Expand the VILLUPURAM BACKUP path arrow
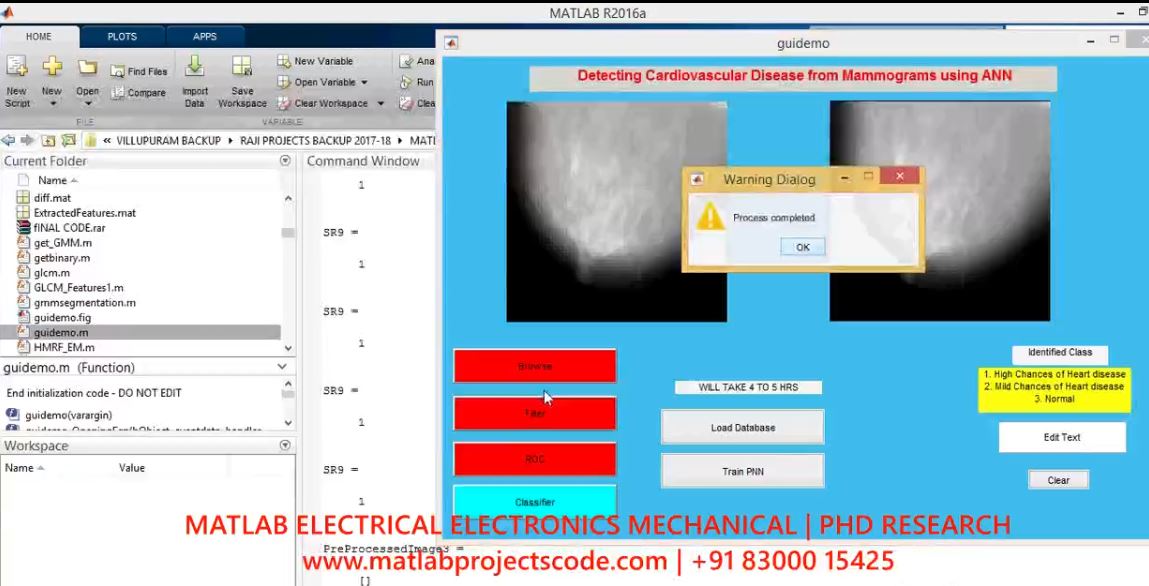The width and height of the screenshot is (1149, 586). (x=231, y=141)
